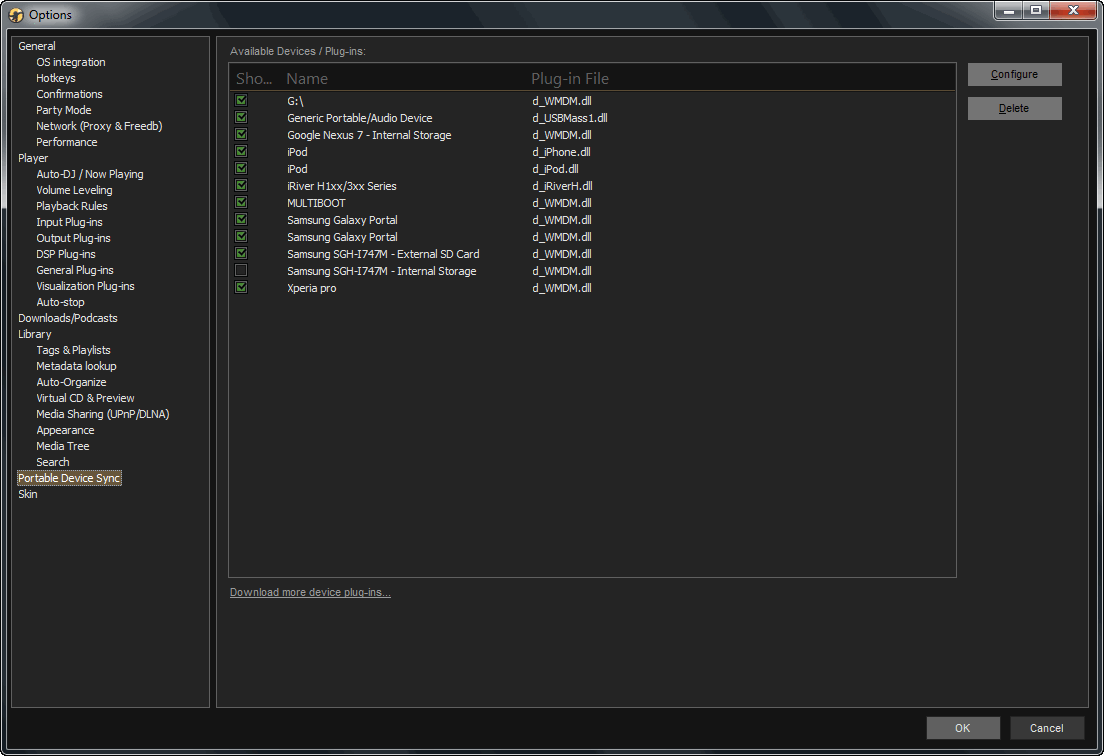The height and width of the screenshot is (756, 1104).
Task: Open Downloads/Podcasts options
Action: (68, 318)
